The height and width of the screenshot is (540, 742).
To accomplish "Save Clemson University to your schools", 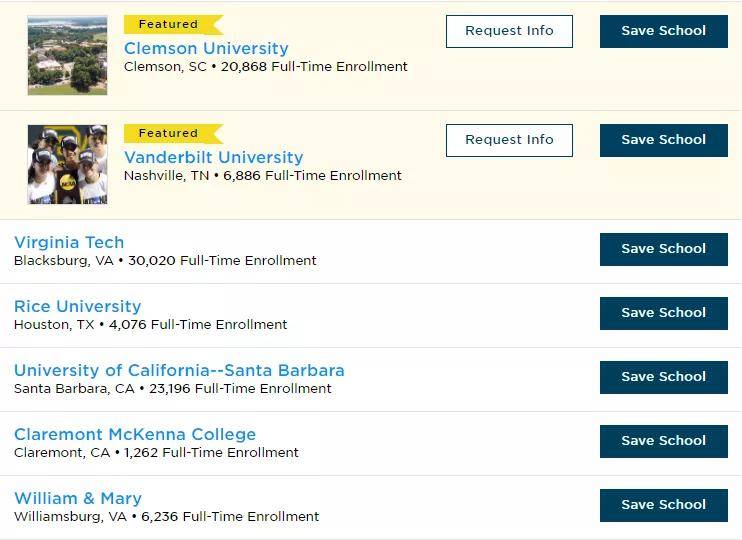I will coord(663,31).
